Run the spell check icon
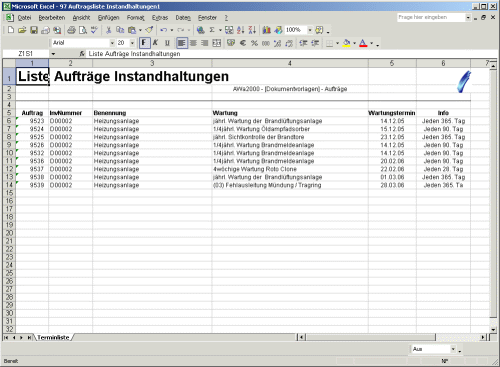The height and width of the screenshot is (367, 500). click(x=94, y=30)
